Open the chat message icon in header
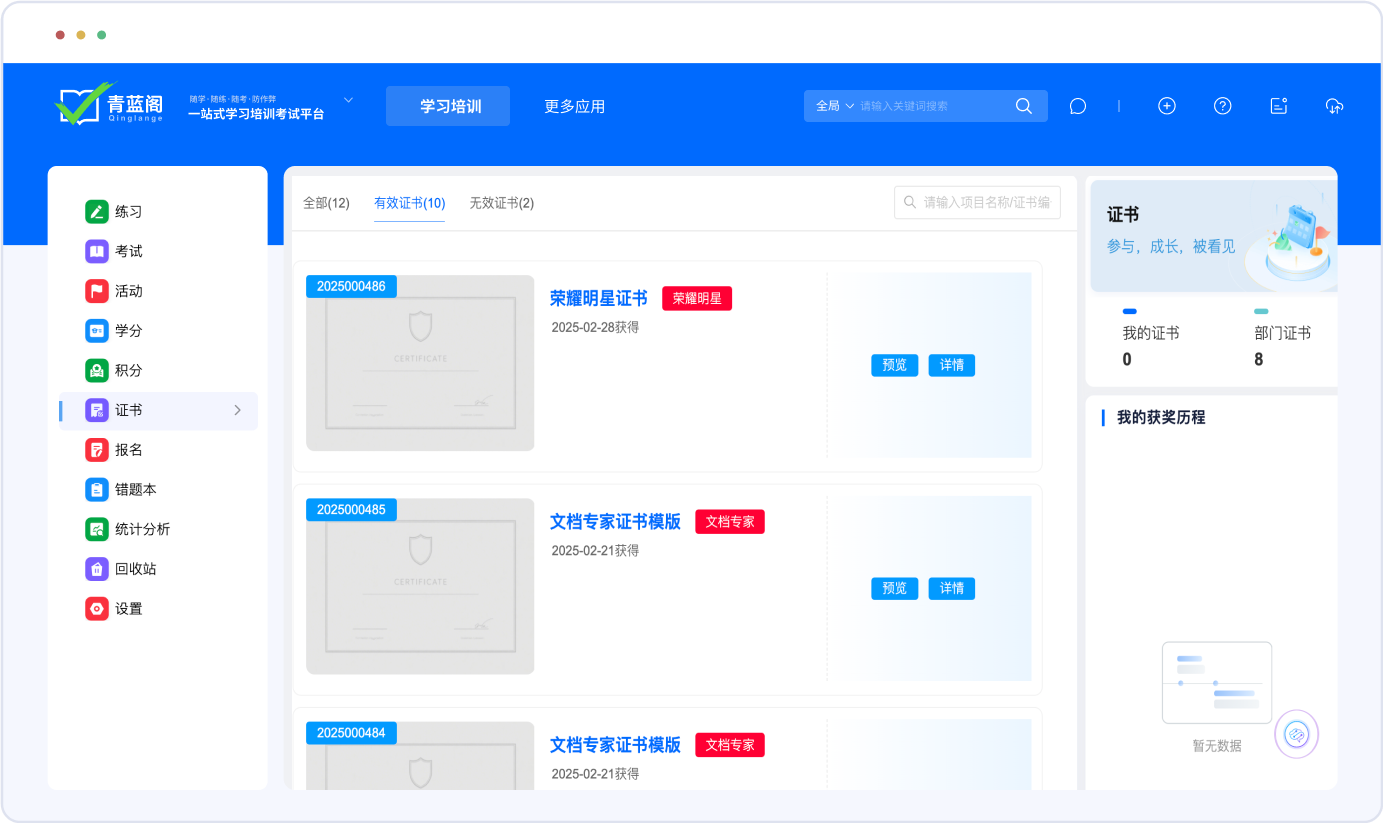Image resolution: width=1383 pixels, height=823 pixels. (1077, 106)
